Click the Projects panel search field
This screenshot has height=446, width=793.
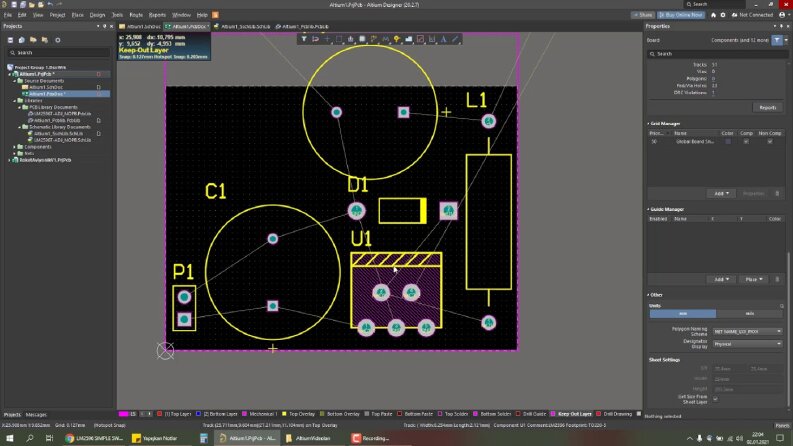59,53
